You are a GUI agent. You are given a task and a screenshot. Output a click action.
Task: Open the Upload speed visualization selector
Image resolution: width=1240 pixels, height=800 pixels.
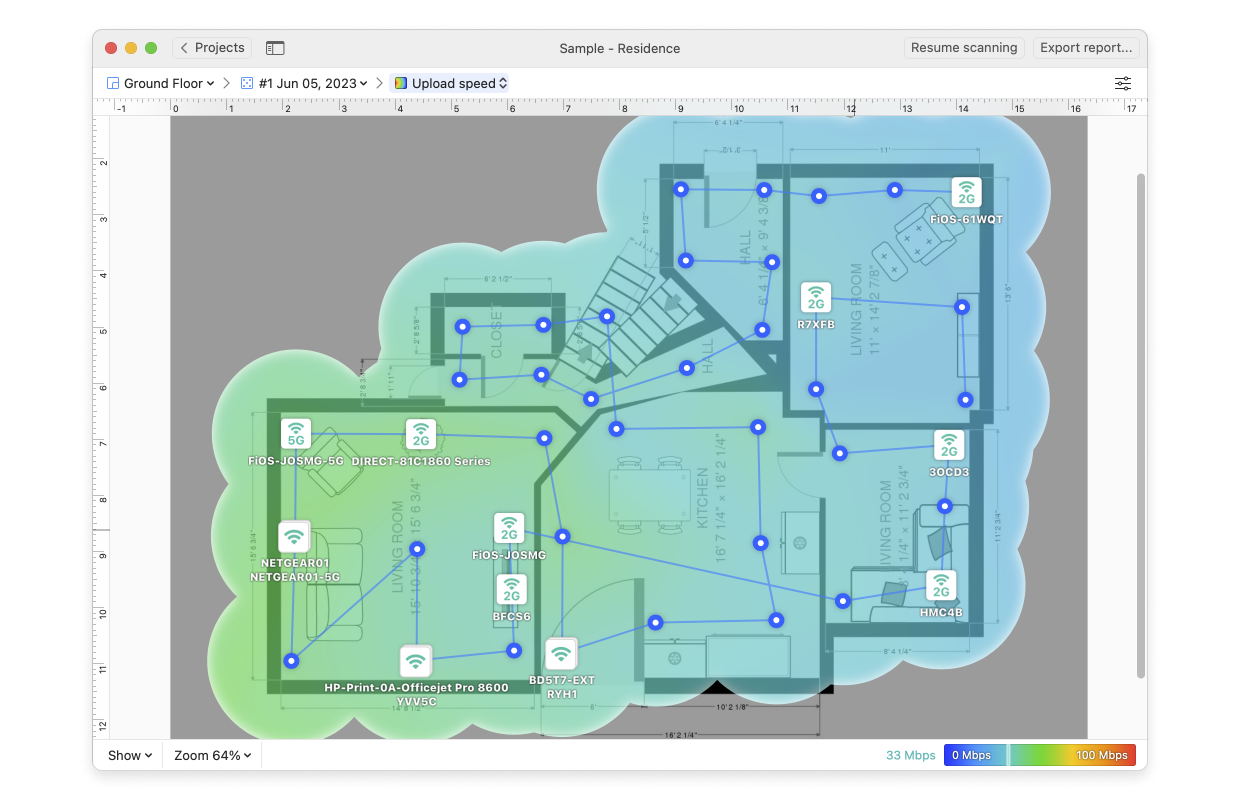point(451,83)
